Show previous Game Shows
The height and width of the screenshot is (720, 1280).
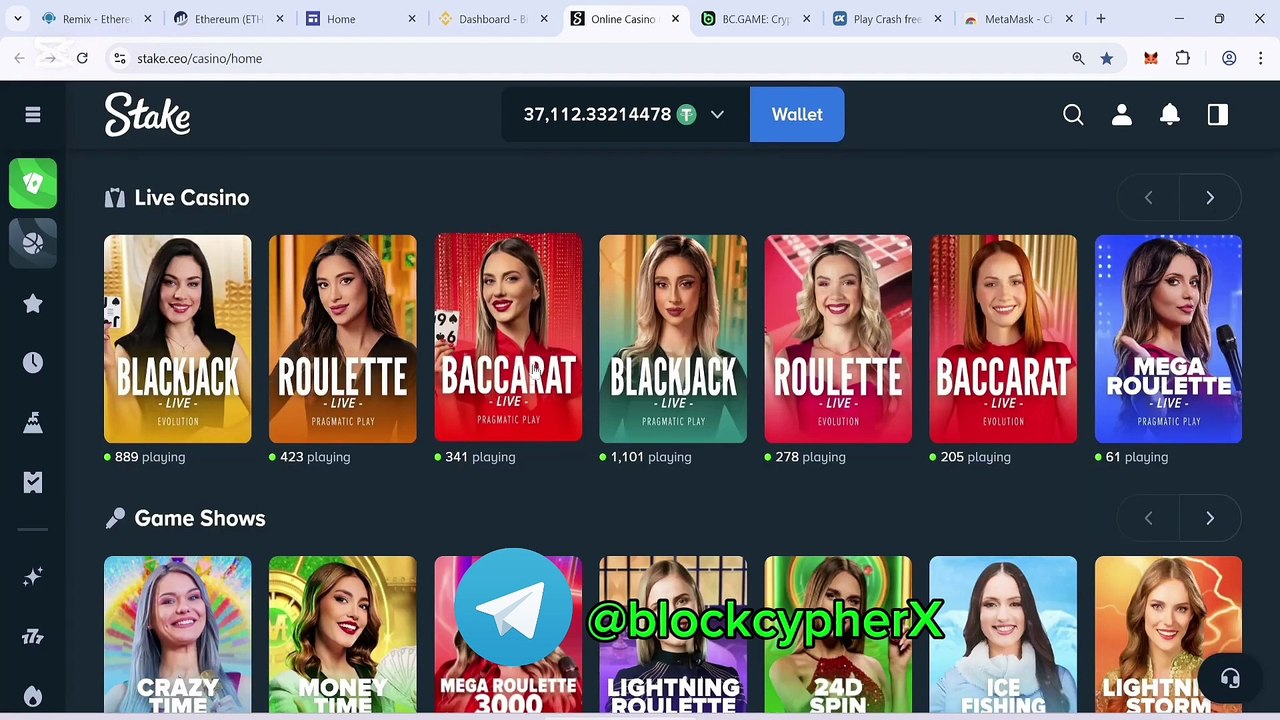[x=1148, y=519]
